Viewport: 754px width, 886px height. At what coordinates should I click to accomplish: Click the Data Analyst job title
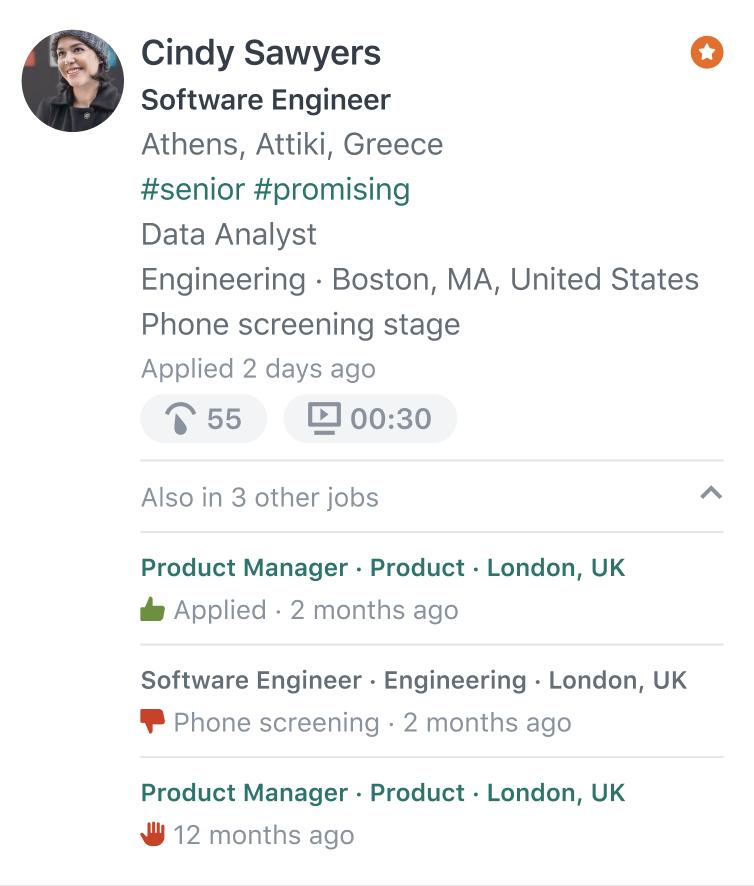(x=228, y=234)
